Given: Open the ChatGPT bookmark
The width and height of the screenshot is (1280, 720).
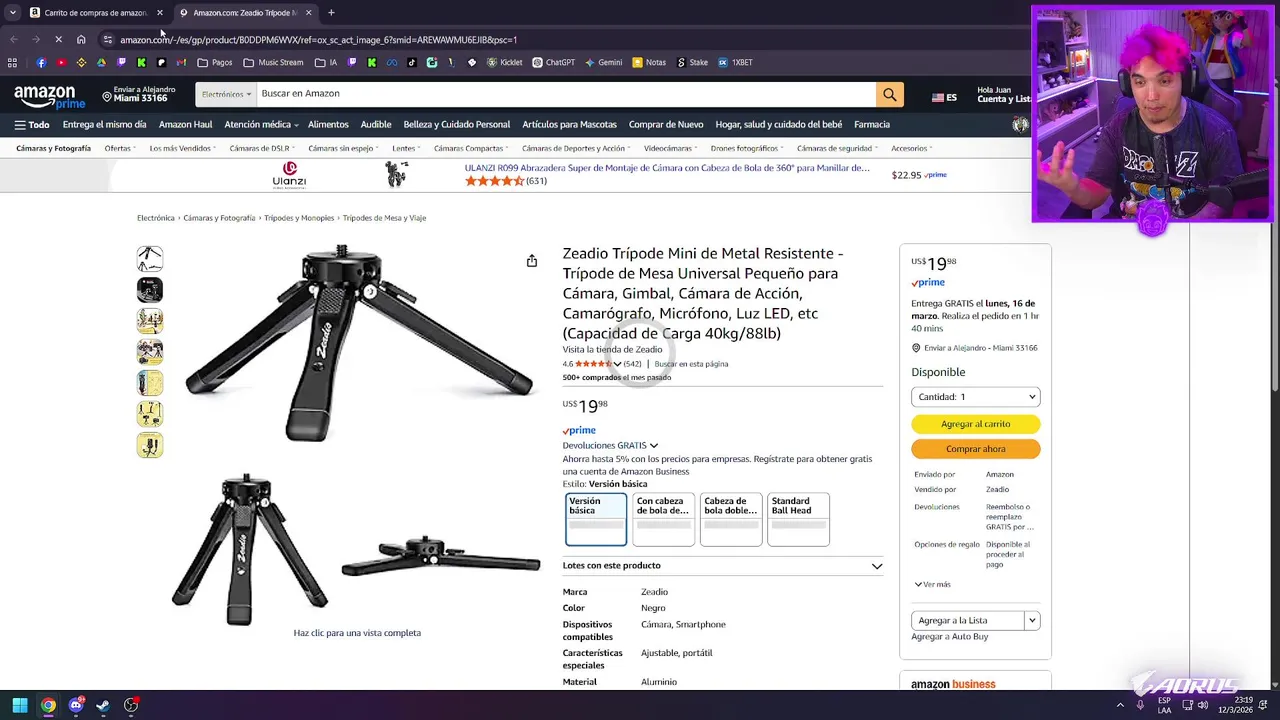Looking at the screenshot, I should pyautogui.click(x=553, y=62).
